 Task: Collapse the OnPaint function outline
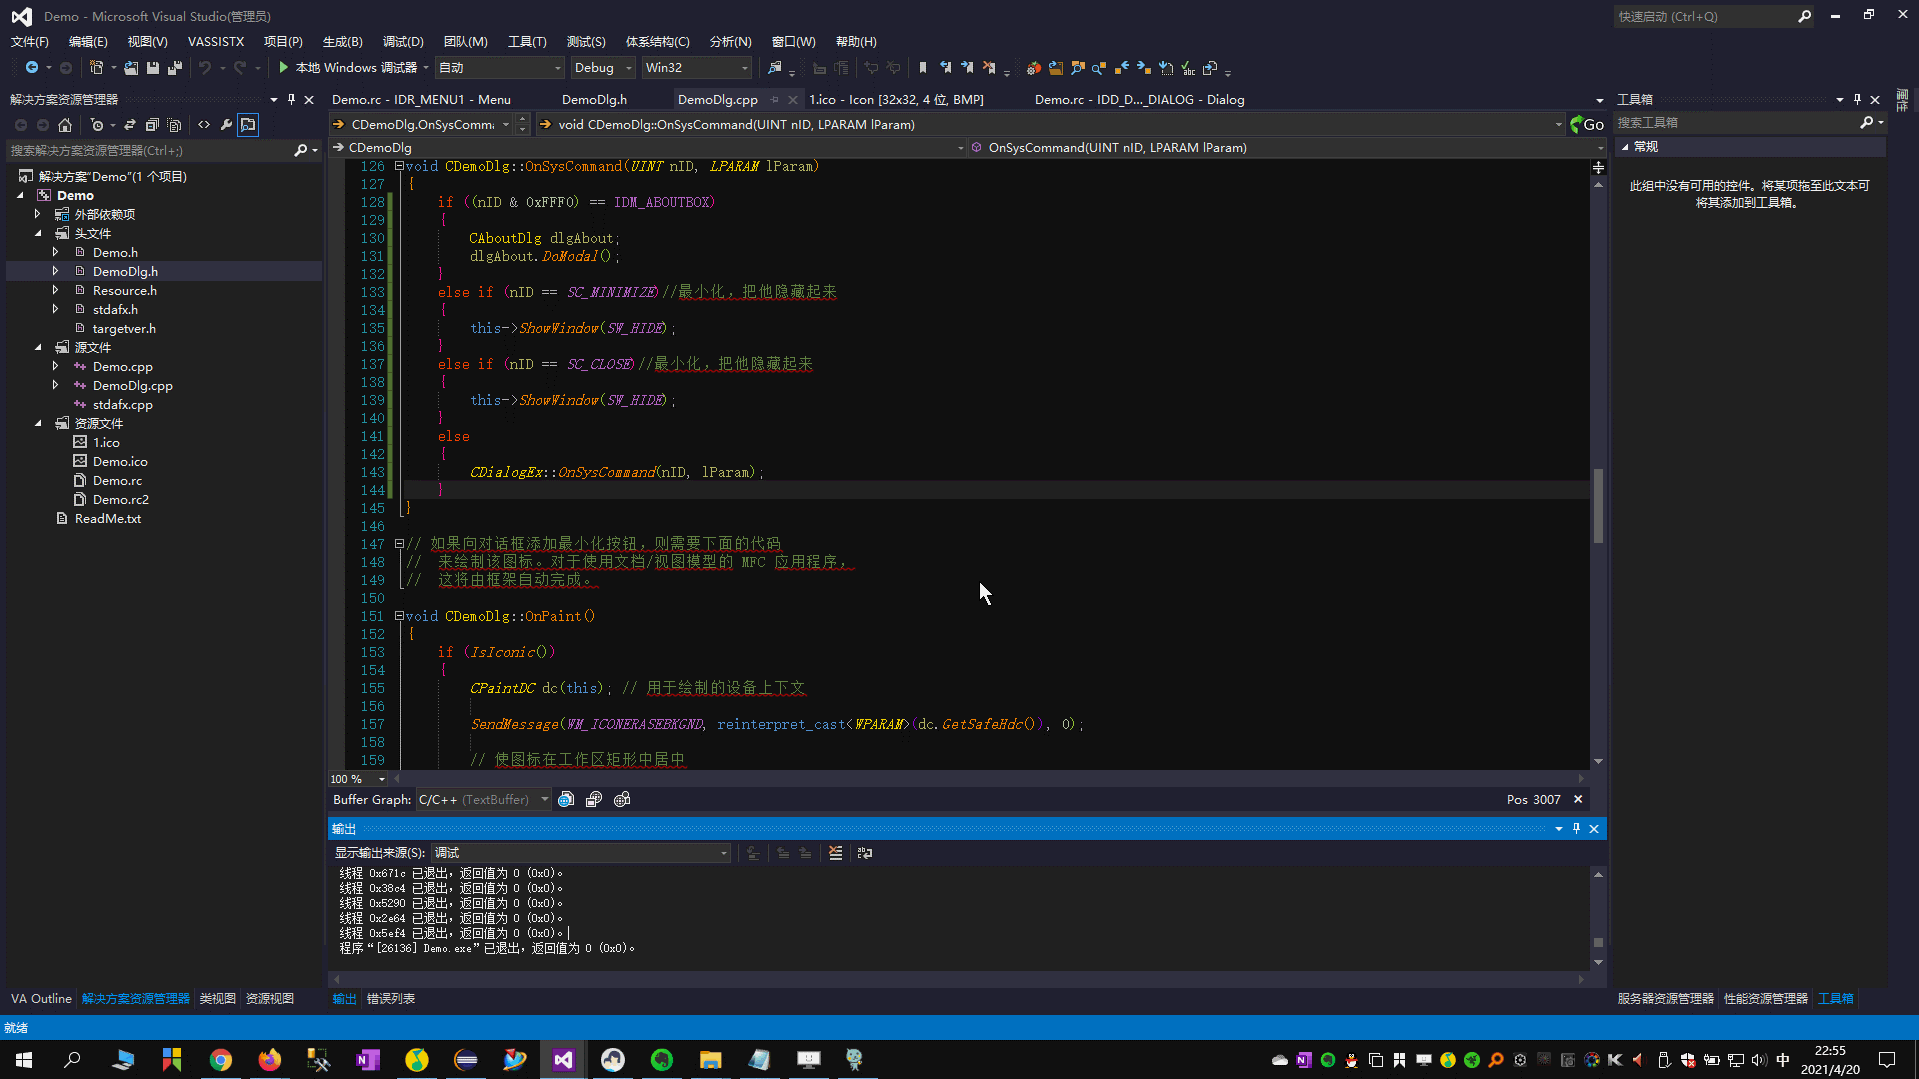coord(399,616)
